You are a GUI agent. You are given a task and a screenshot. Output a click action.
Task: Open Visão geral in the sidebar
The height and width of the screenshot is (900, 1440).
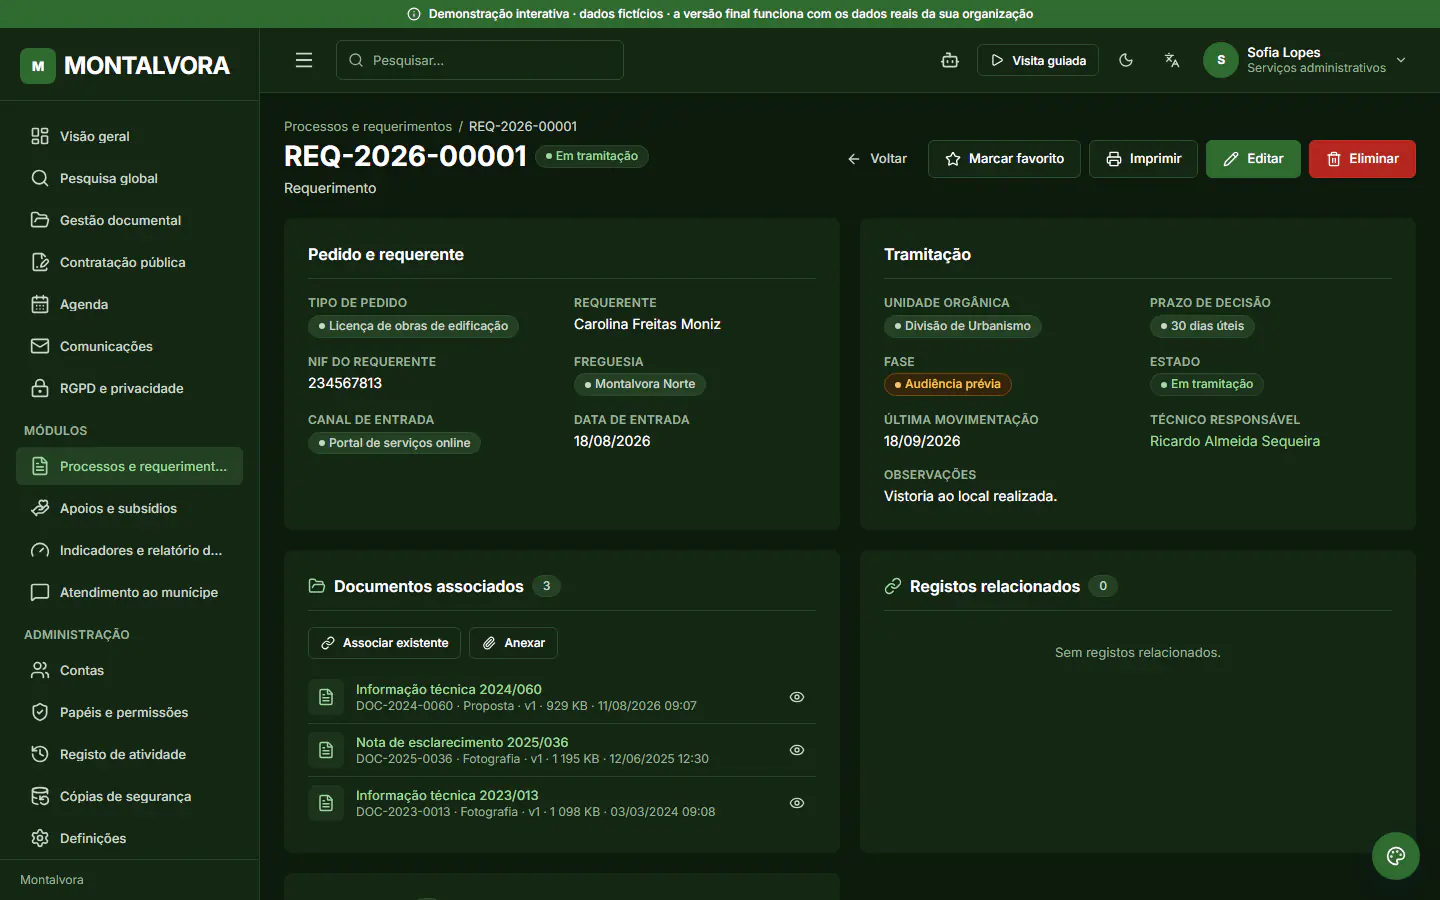click(x=129, y=136)
